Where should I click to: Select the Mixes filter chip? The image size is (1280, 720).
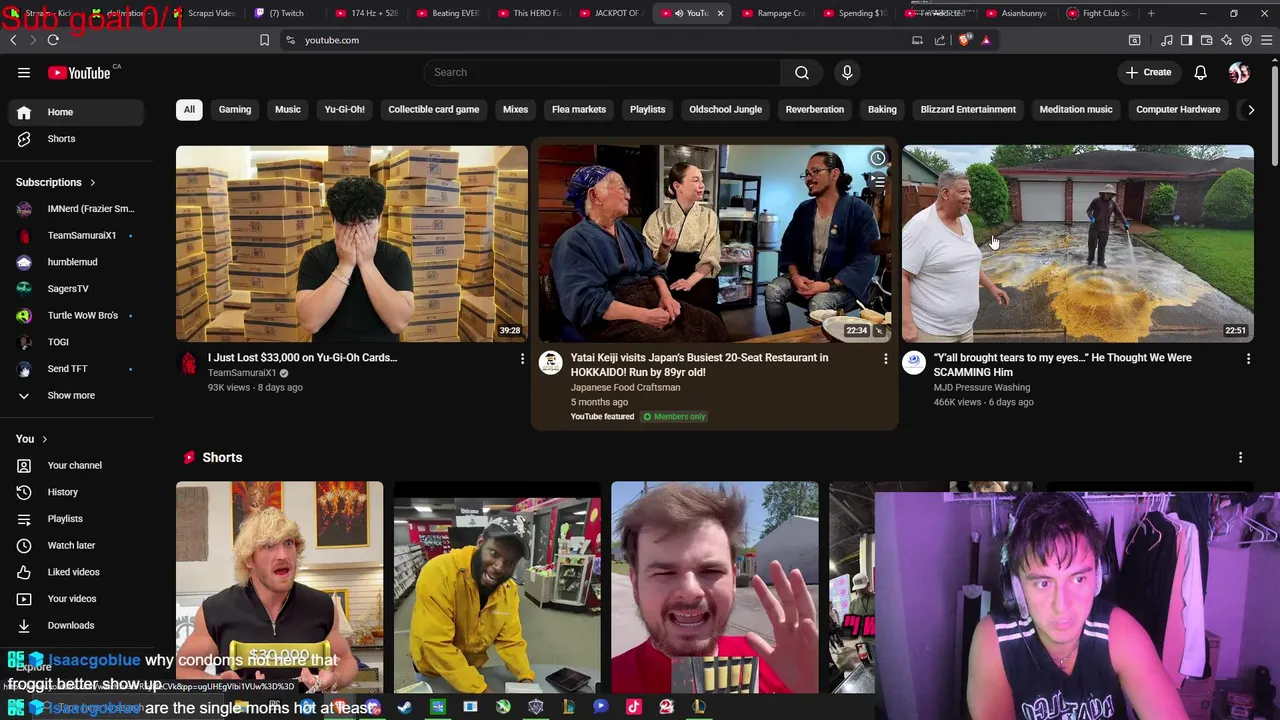click(515, 110)
